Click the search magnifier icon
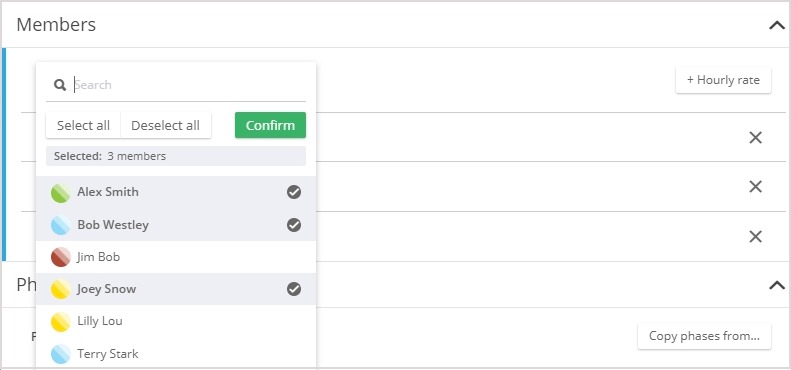 [60, 85]
